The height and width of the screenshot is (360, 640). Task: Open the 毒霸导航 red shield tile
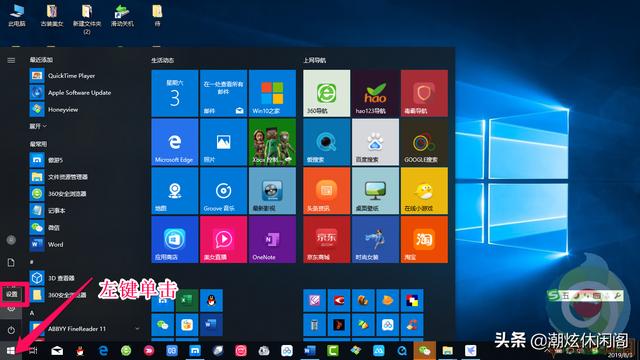424,93
